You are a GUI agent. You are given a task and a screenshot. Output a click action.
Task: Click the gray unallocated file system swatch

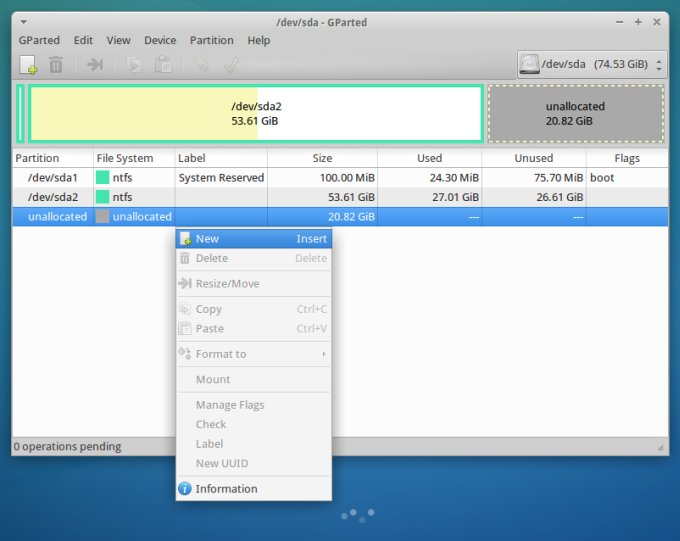[x=102, y=216]
